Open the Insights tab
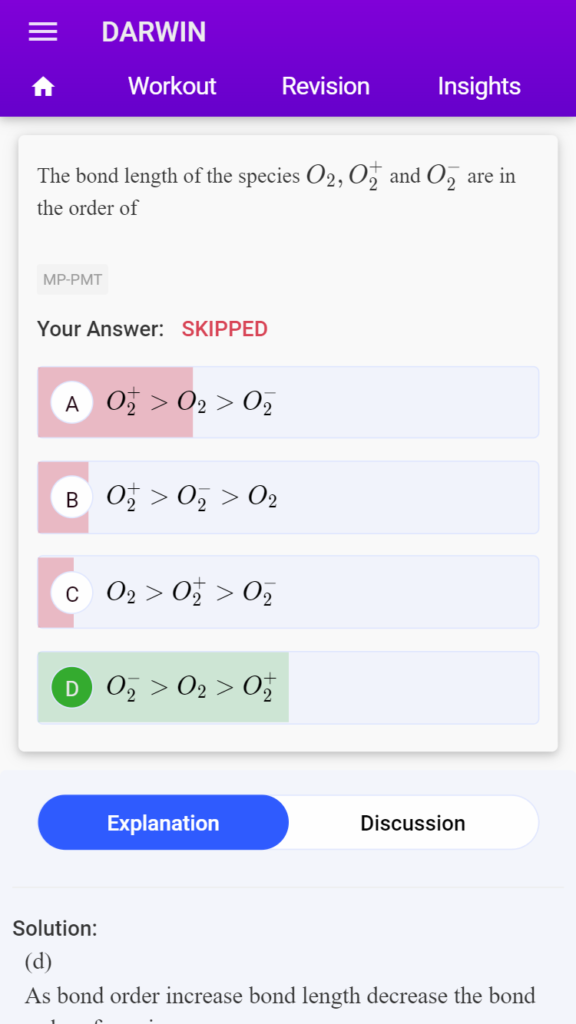The width and height of the screenshot is (576, 1024). 479,86
